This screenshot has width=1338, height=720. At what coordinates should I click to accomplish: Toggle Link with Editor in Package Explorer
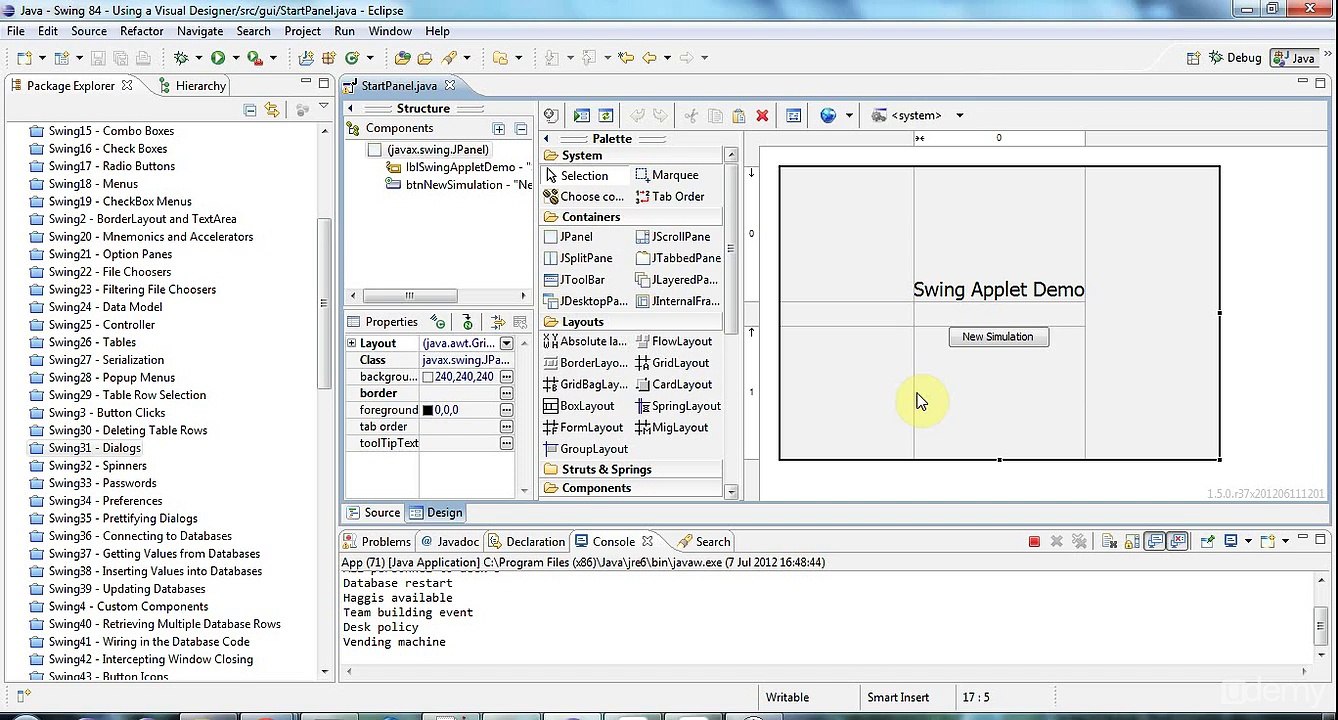272,110
